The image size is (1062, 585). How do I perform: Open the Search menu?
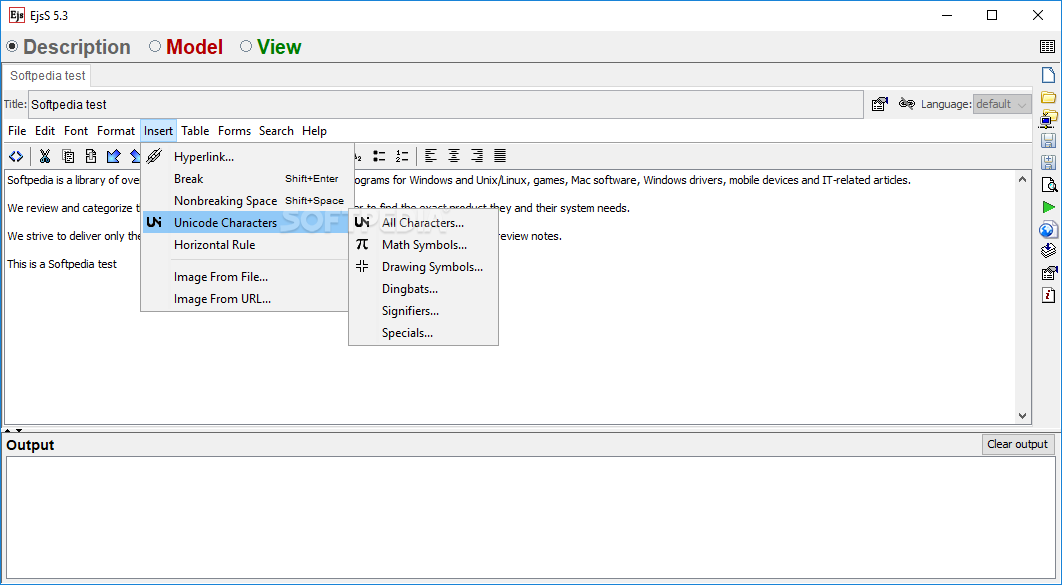[x=276, y=131]
